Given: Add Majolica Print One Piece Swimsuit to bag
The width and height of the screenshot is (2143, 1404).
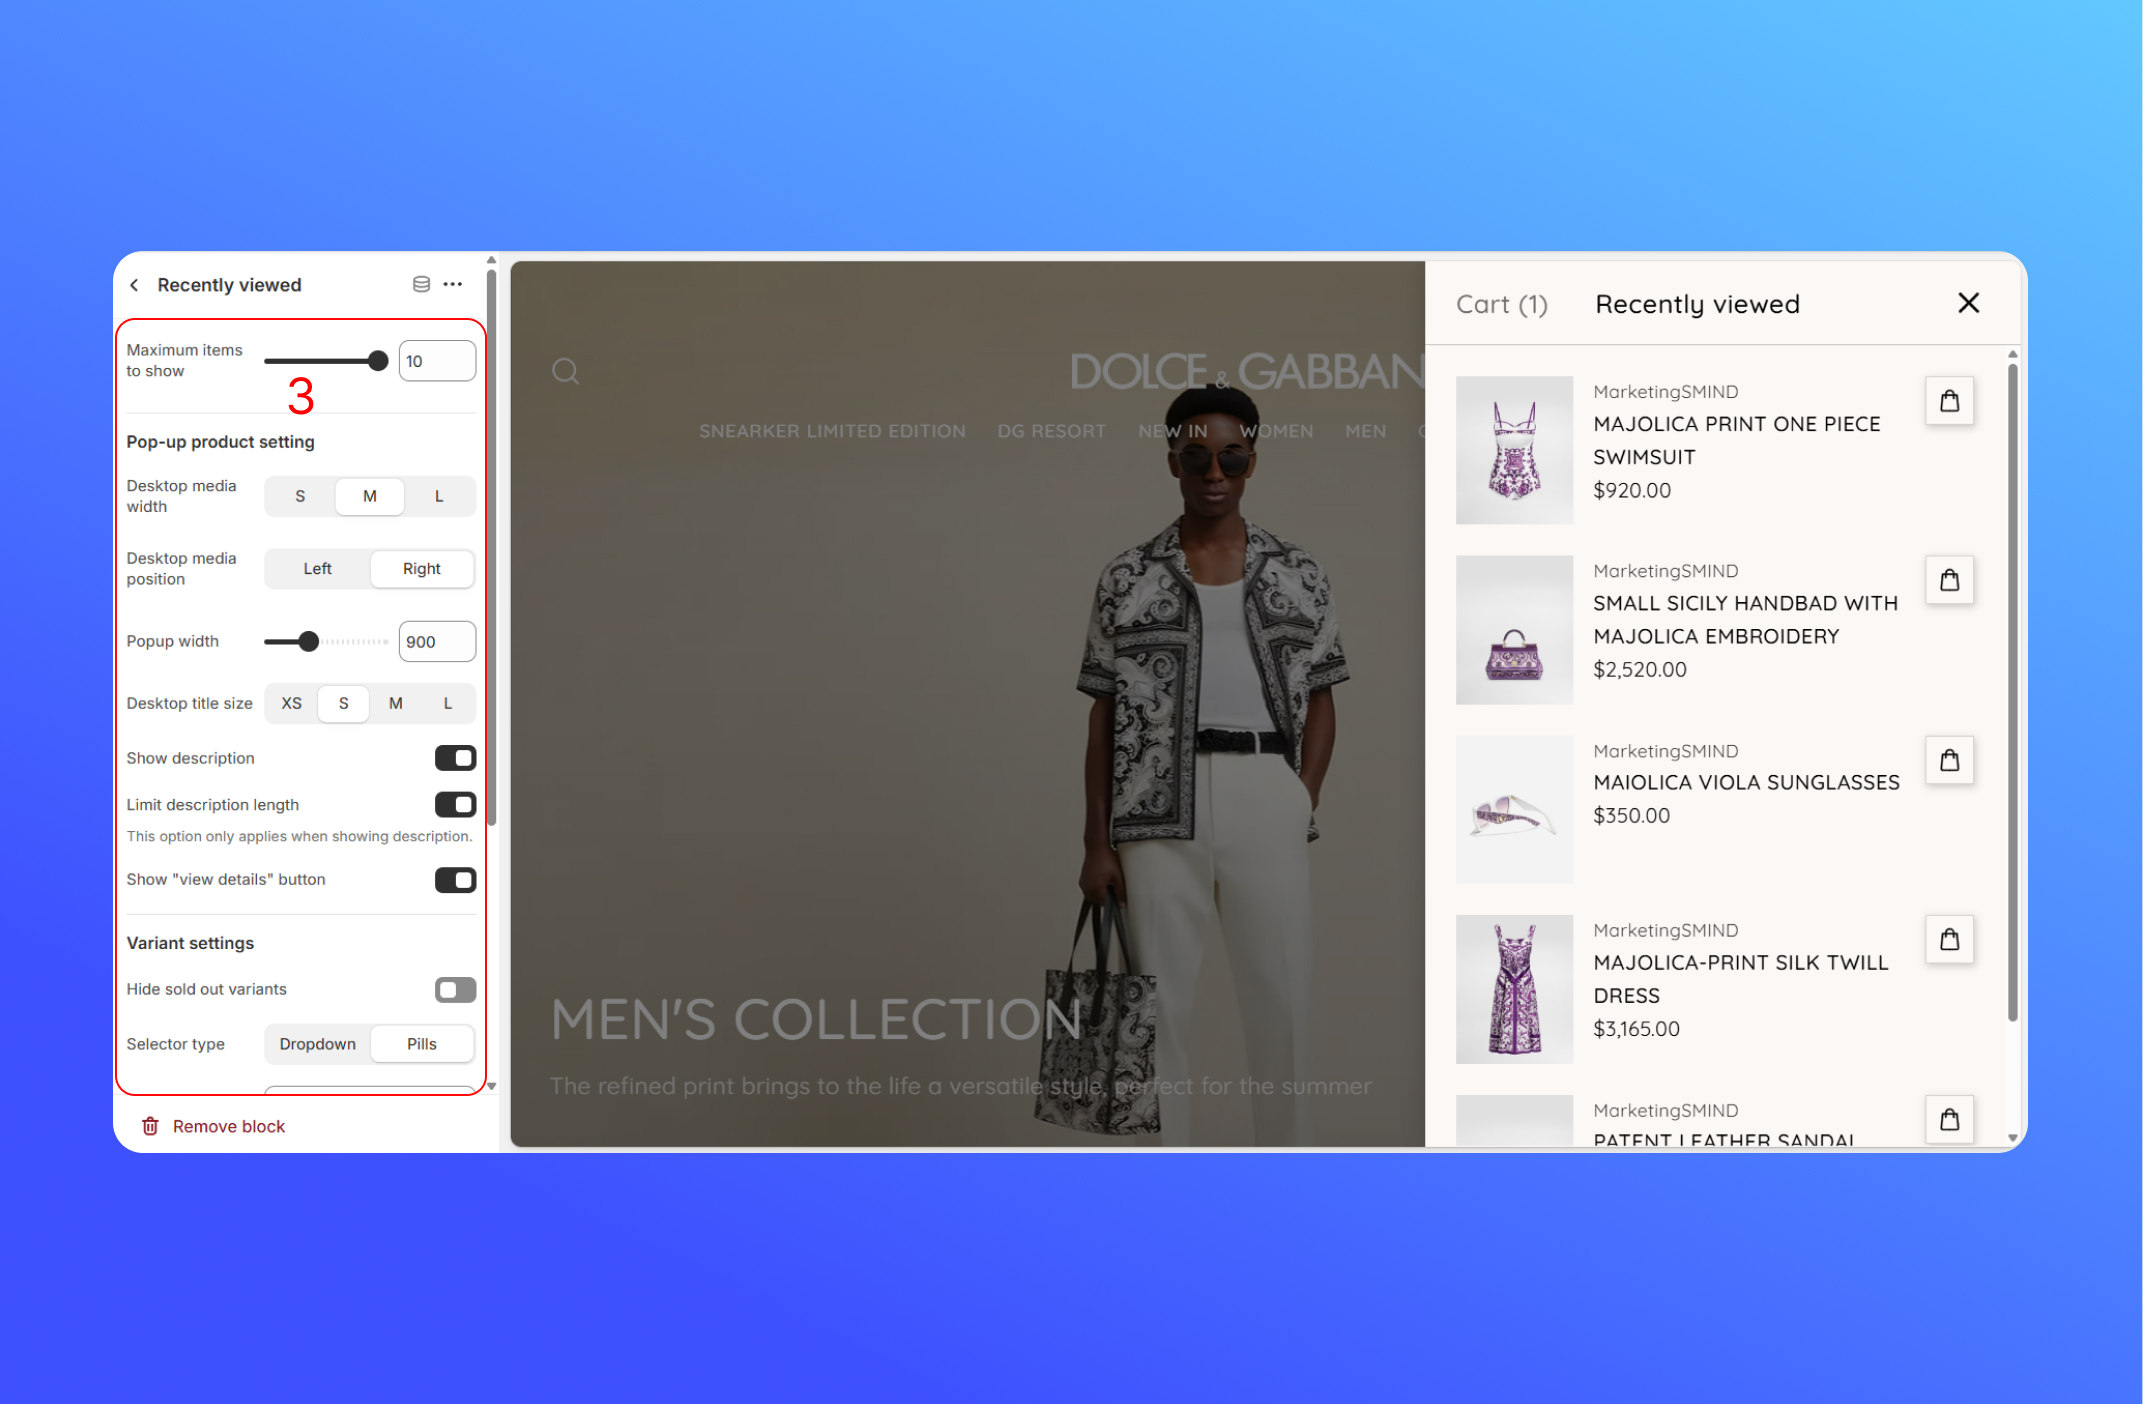Looking at the screenshot, I should pyautogui.click(x=1949, y=401).
